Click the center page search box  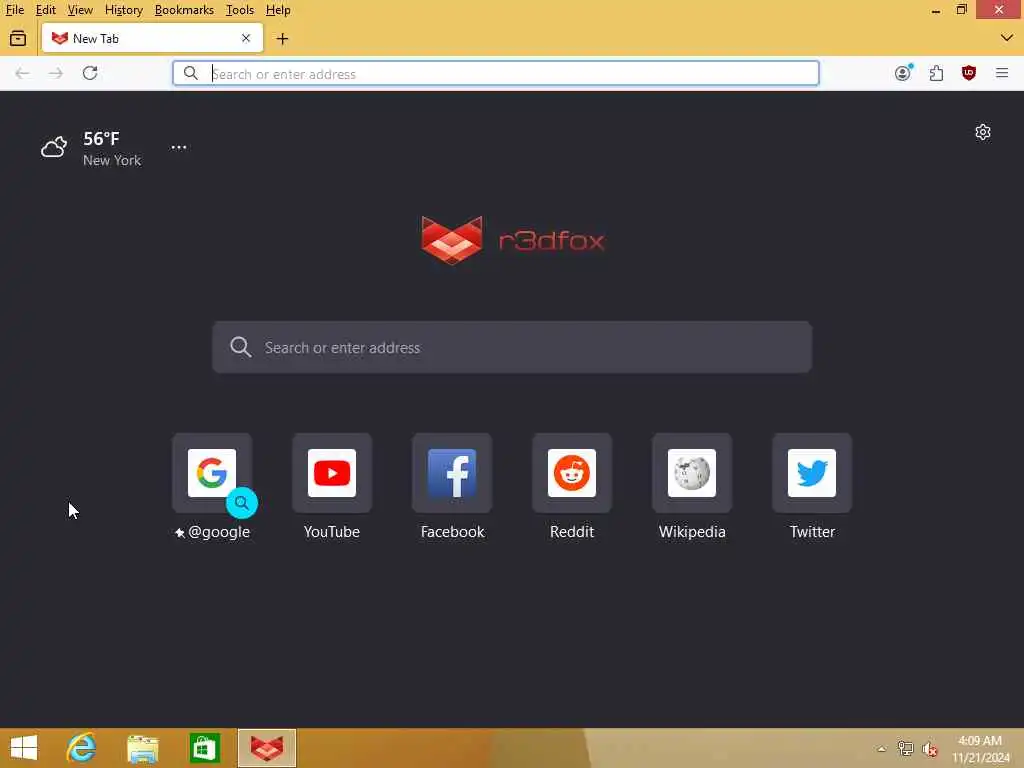click(x=512, y=347)
